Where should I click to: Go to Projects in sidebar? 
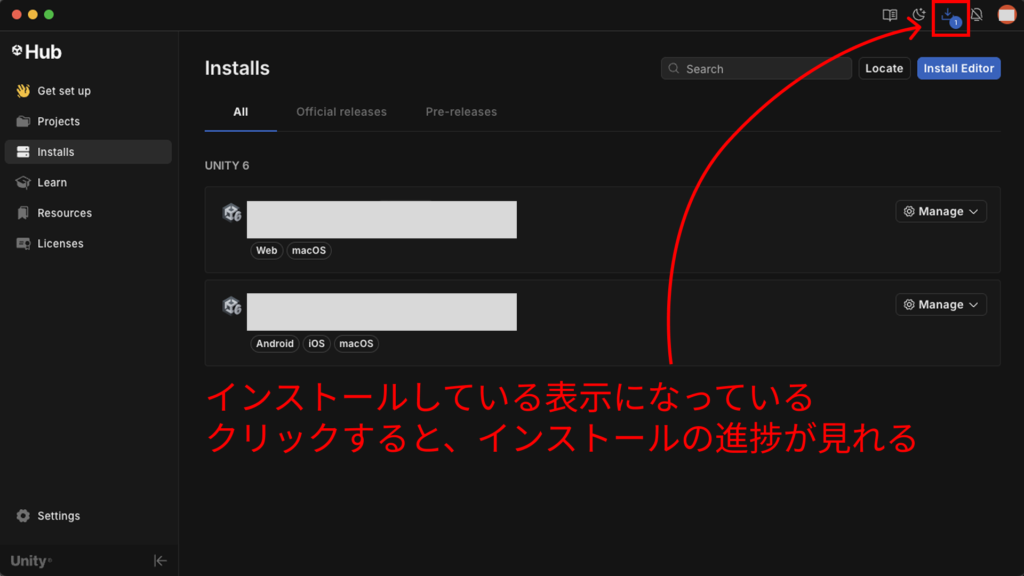[58, 122]
